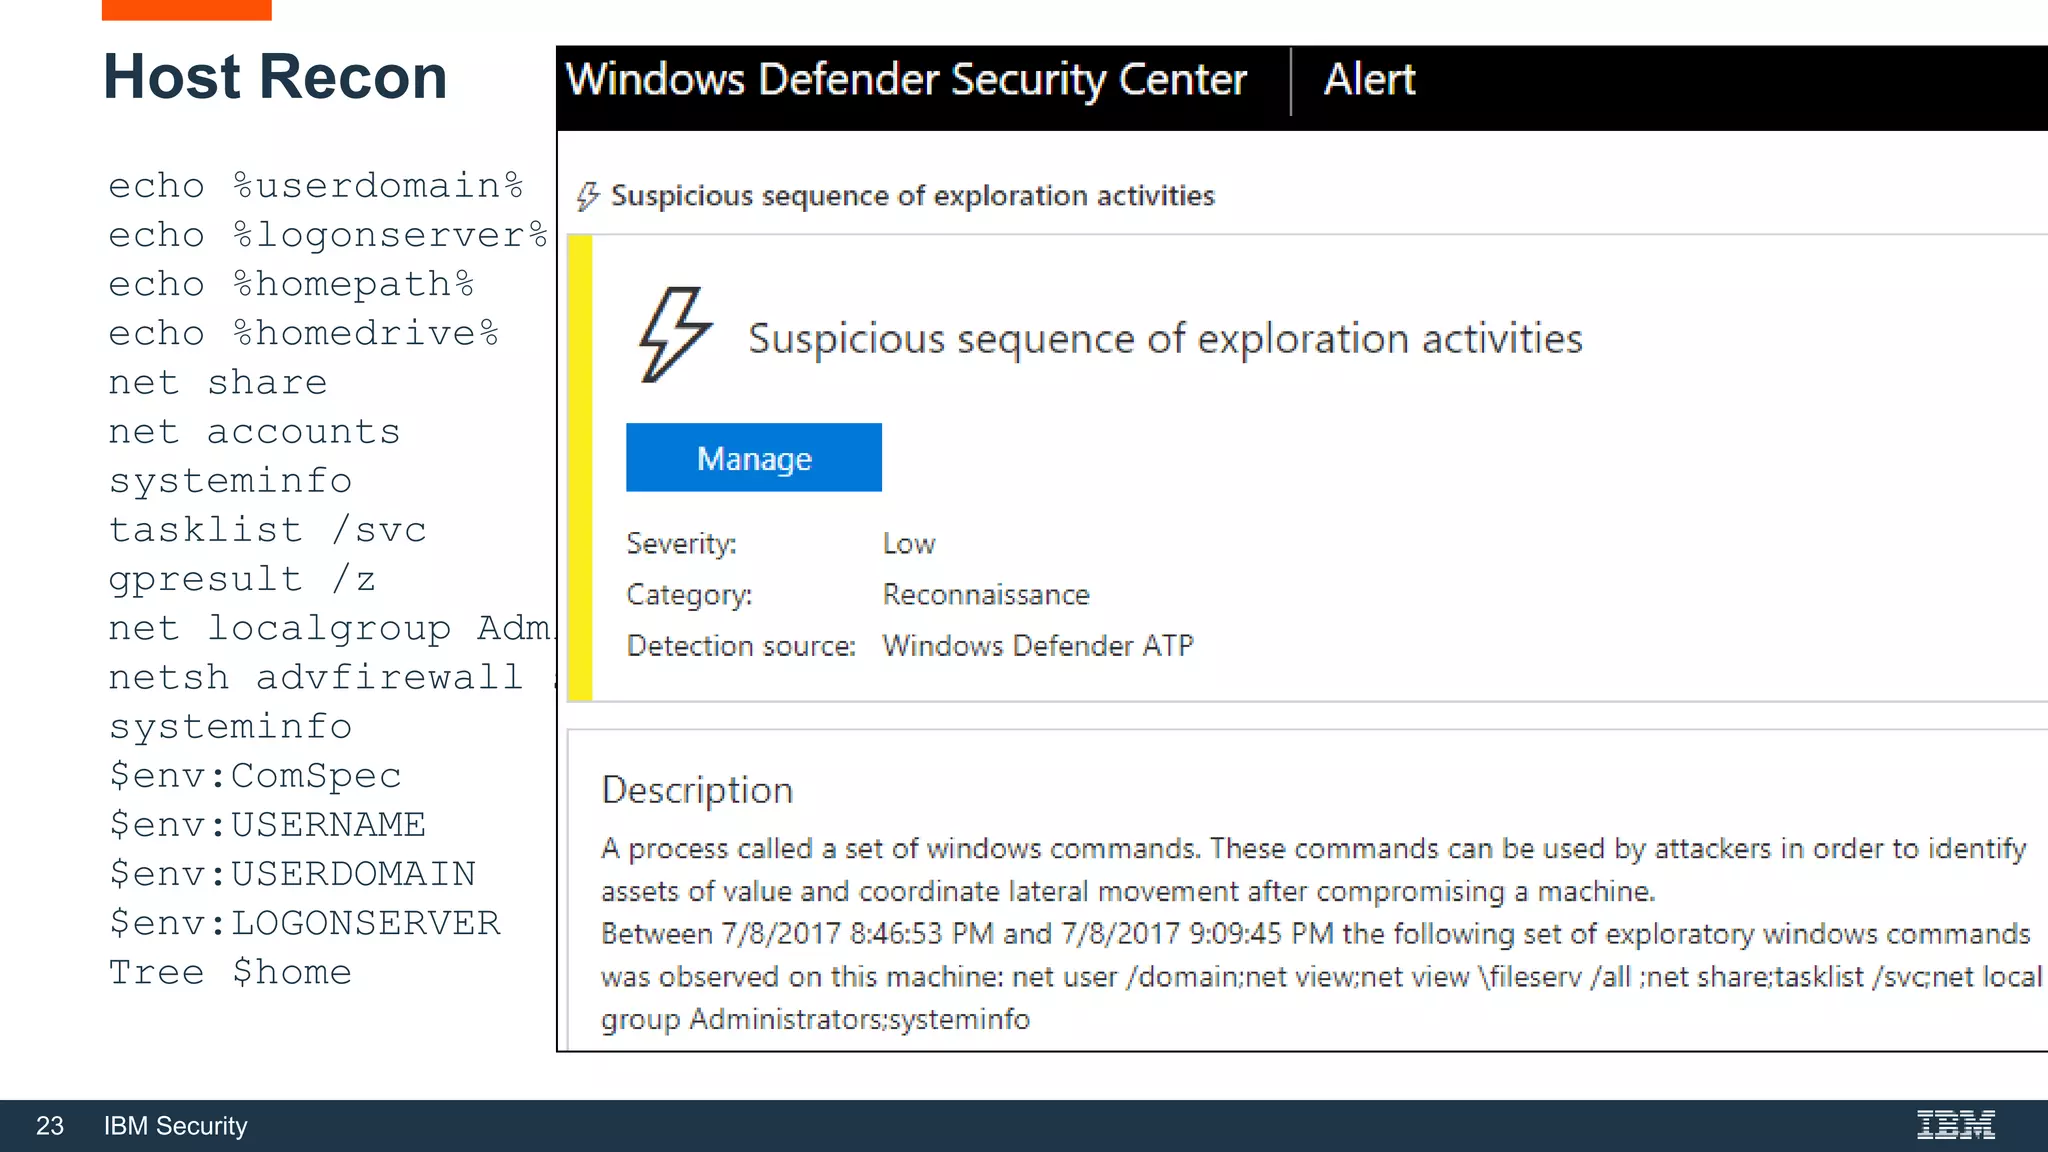Click the yellow severity bar on alert card
The width and height of the screenshot is (2048, 1152).
[x=580, y=467]
